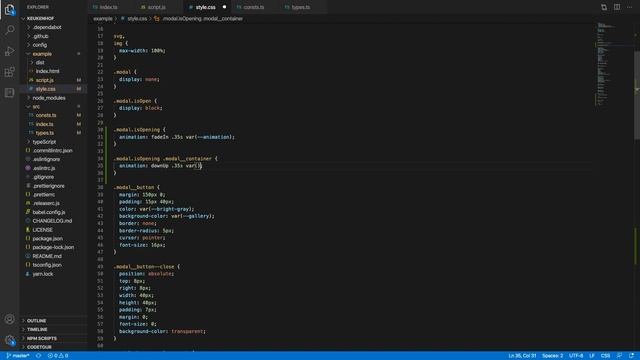Open babel.config.js in the explorer

53,212
